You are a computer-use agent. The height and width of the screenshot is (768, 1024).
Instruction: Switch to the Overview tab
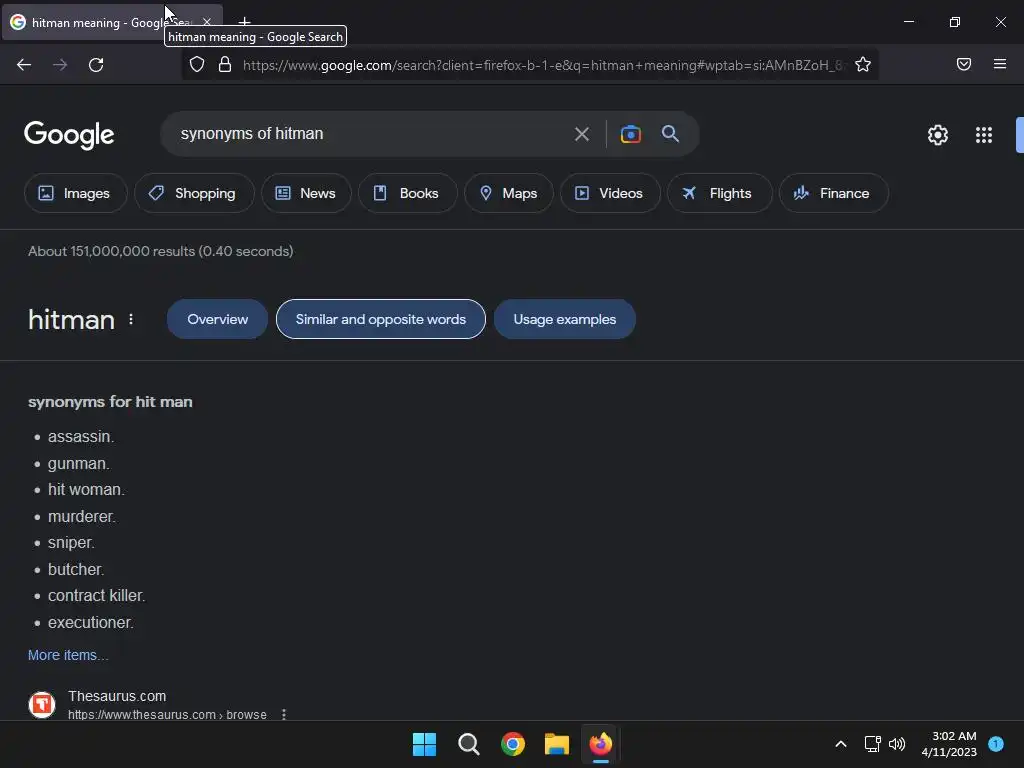pos(217,319)
